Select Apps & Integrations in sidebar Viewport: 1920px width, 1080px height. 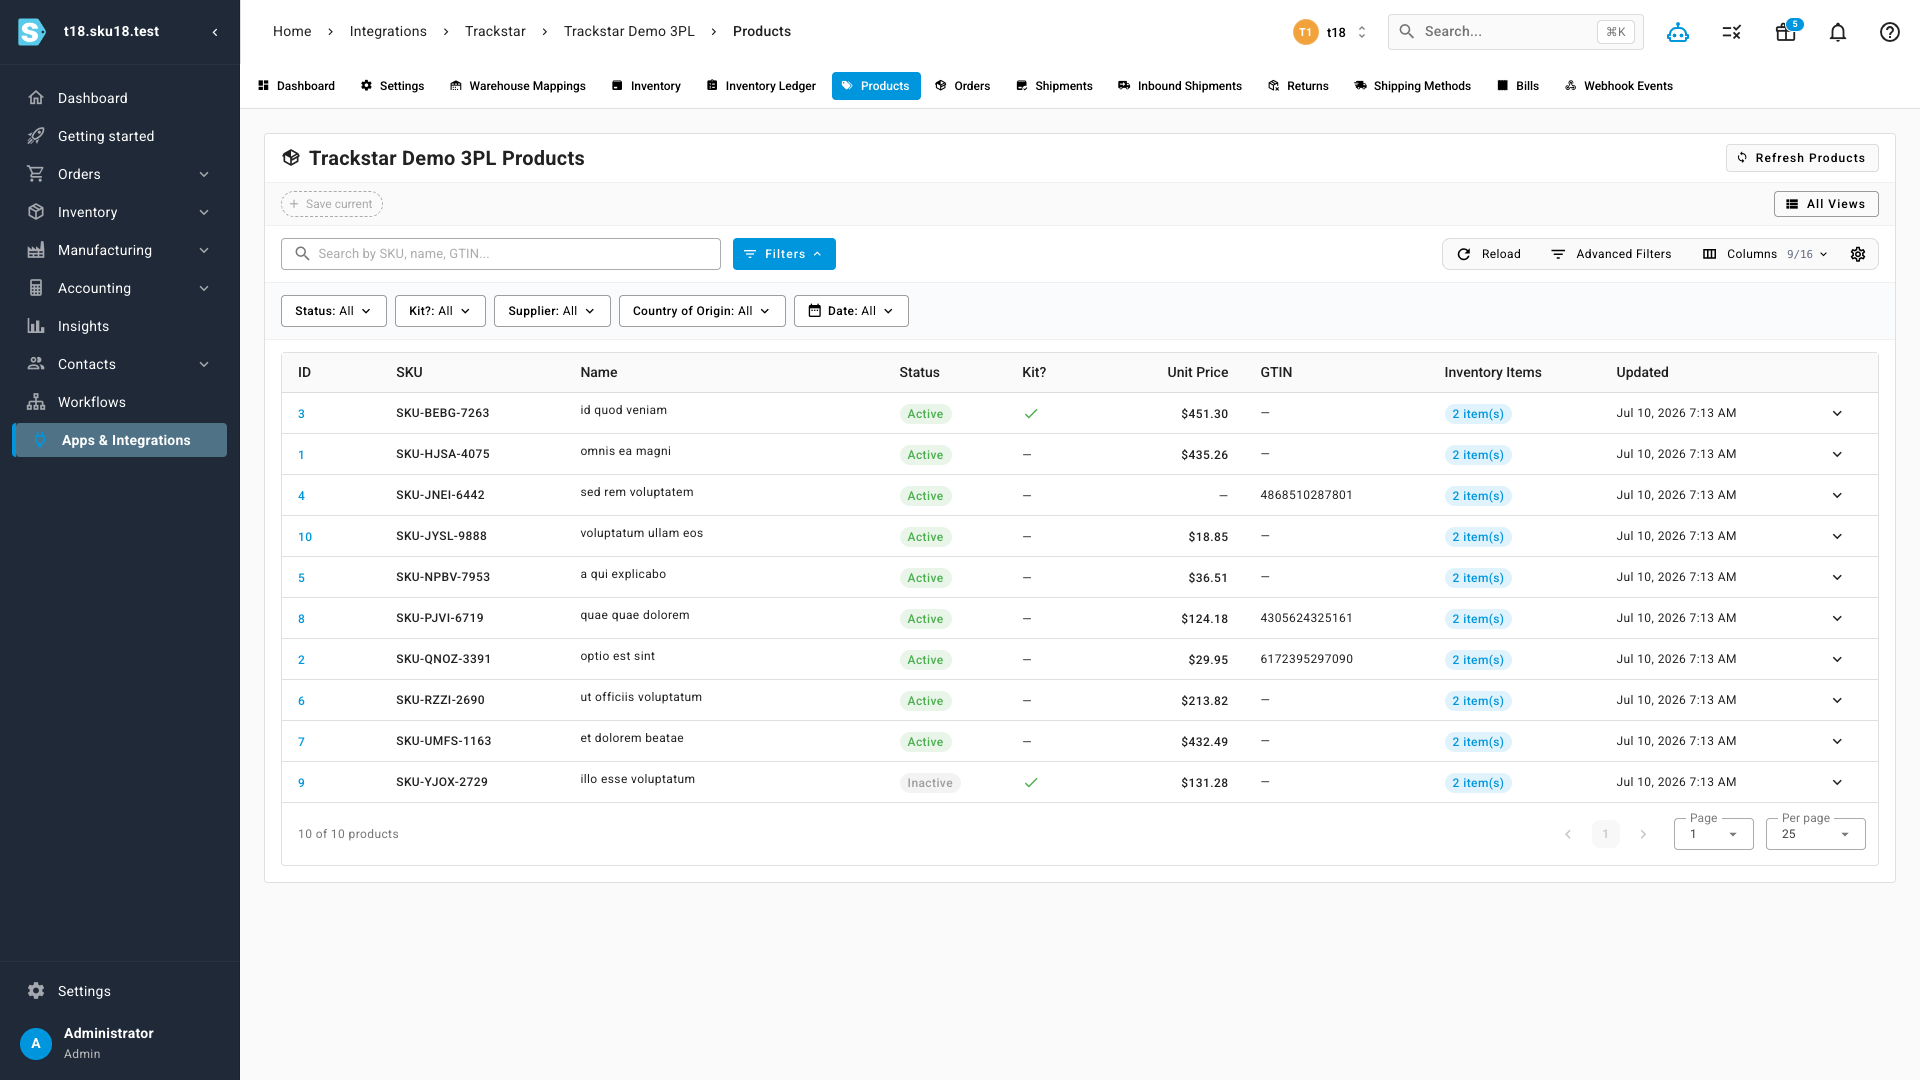120,440
